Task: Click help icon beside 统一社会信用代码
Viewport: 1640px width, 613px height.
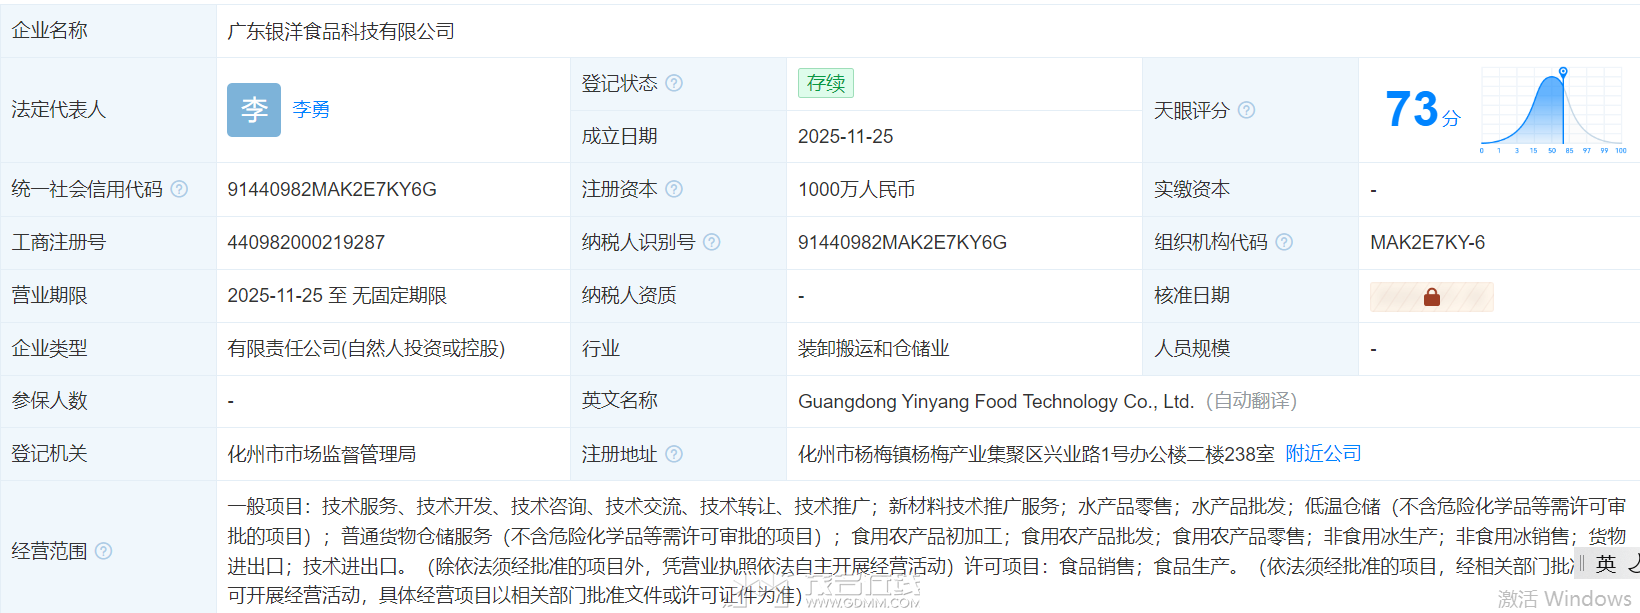Action: click(179, 189)
